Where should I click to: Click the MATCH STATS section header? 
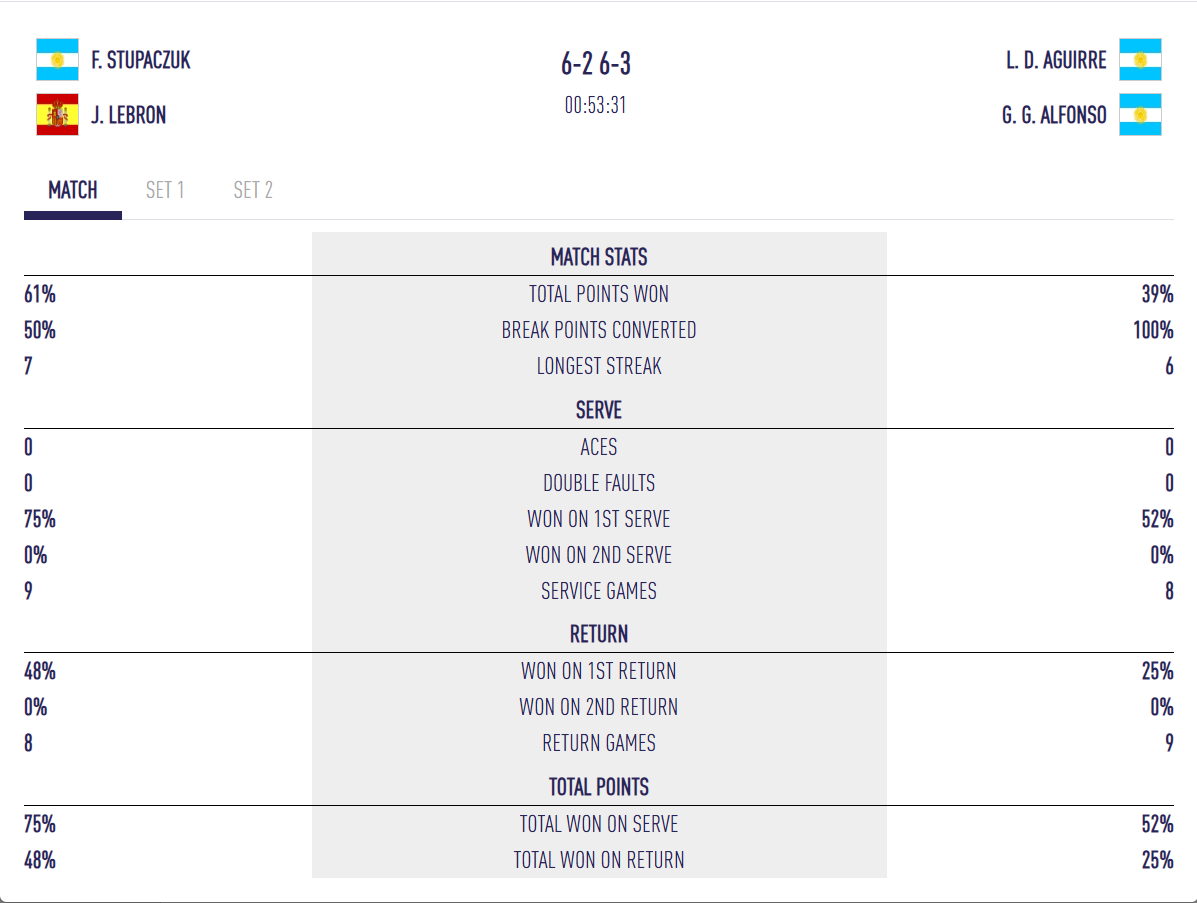[599, 257]
